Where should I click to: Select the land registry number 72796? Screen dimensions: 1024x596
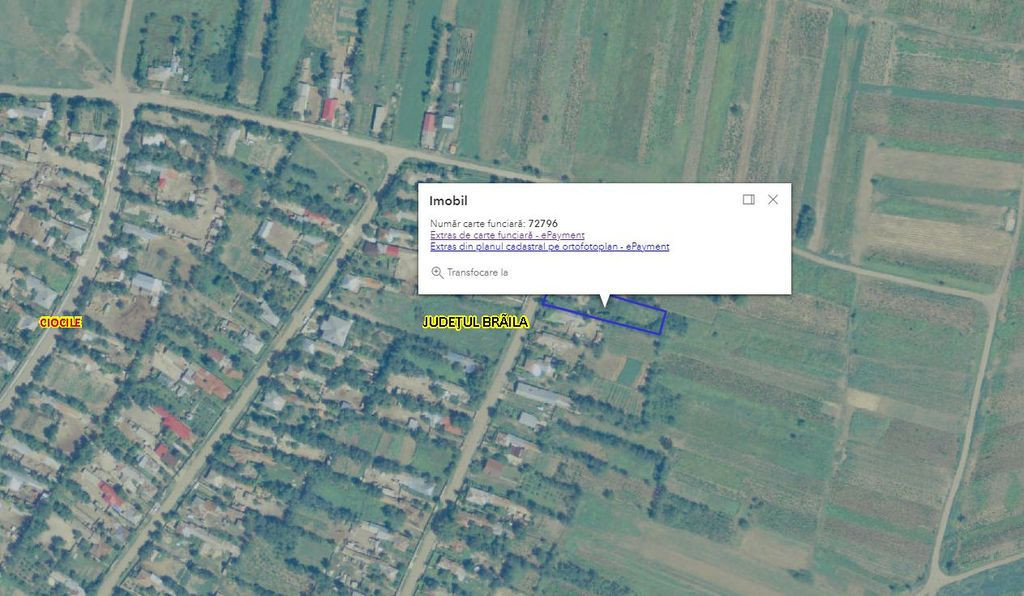(x=543, y=223)
